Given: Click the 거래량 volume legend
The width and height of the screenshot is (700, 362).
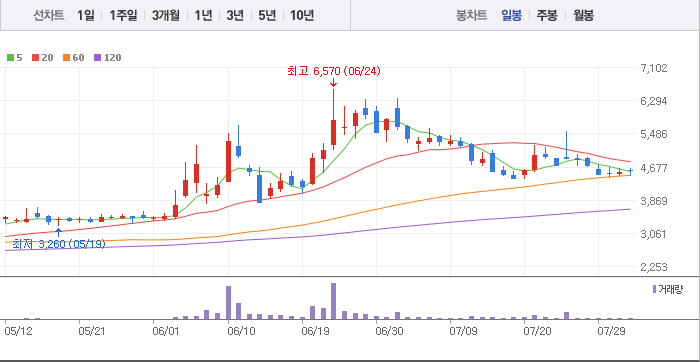Looking at the screenshot, I should coord(668,289).
